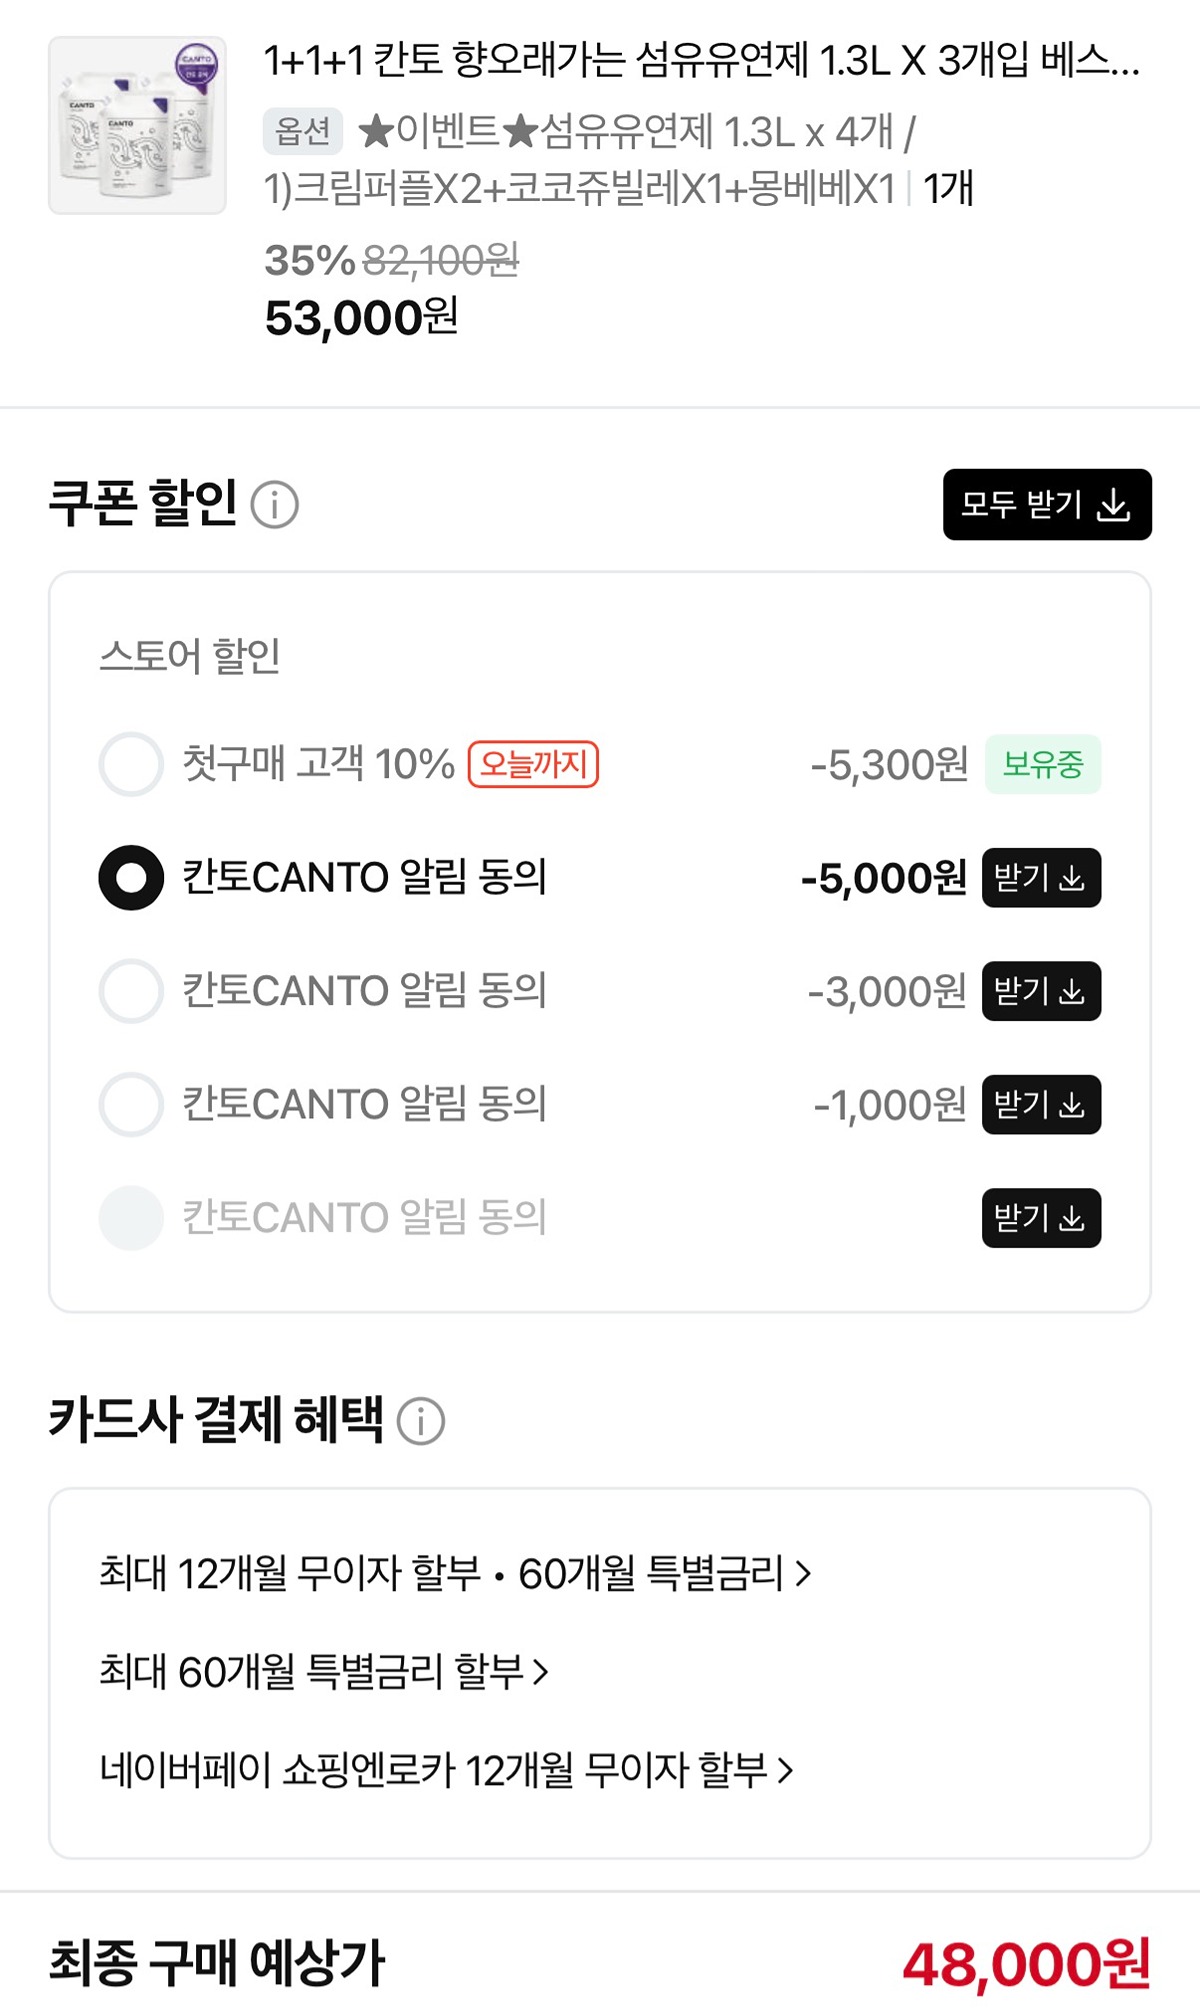Download the -5,000원 칸토CANTO coupon
The image size is (1200, 2013).
click(1041, 878)
